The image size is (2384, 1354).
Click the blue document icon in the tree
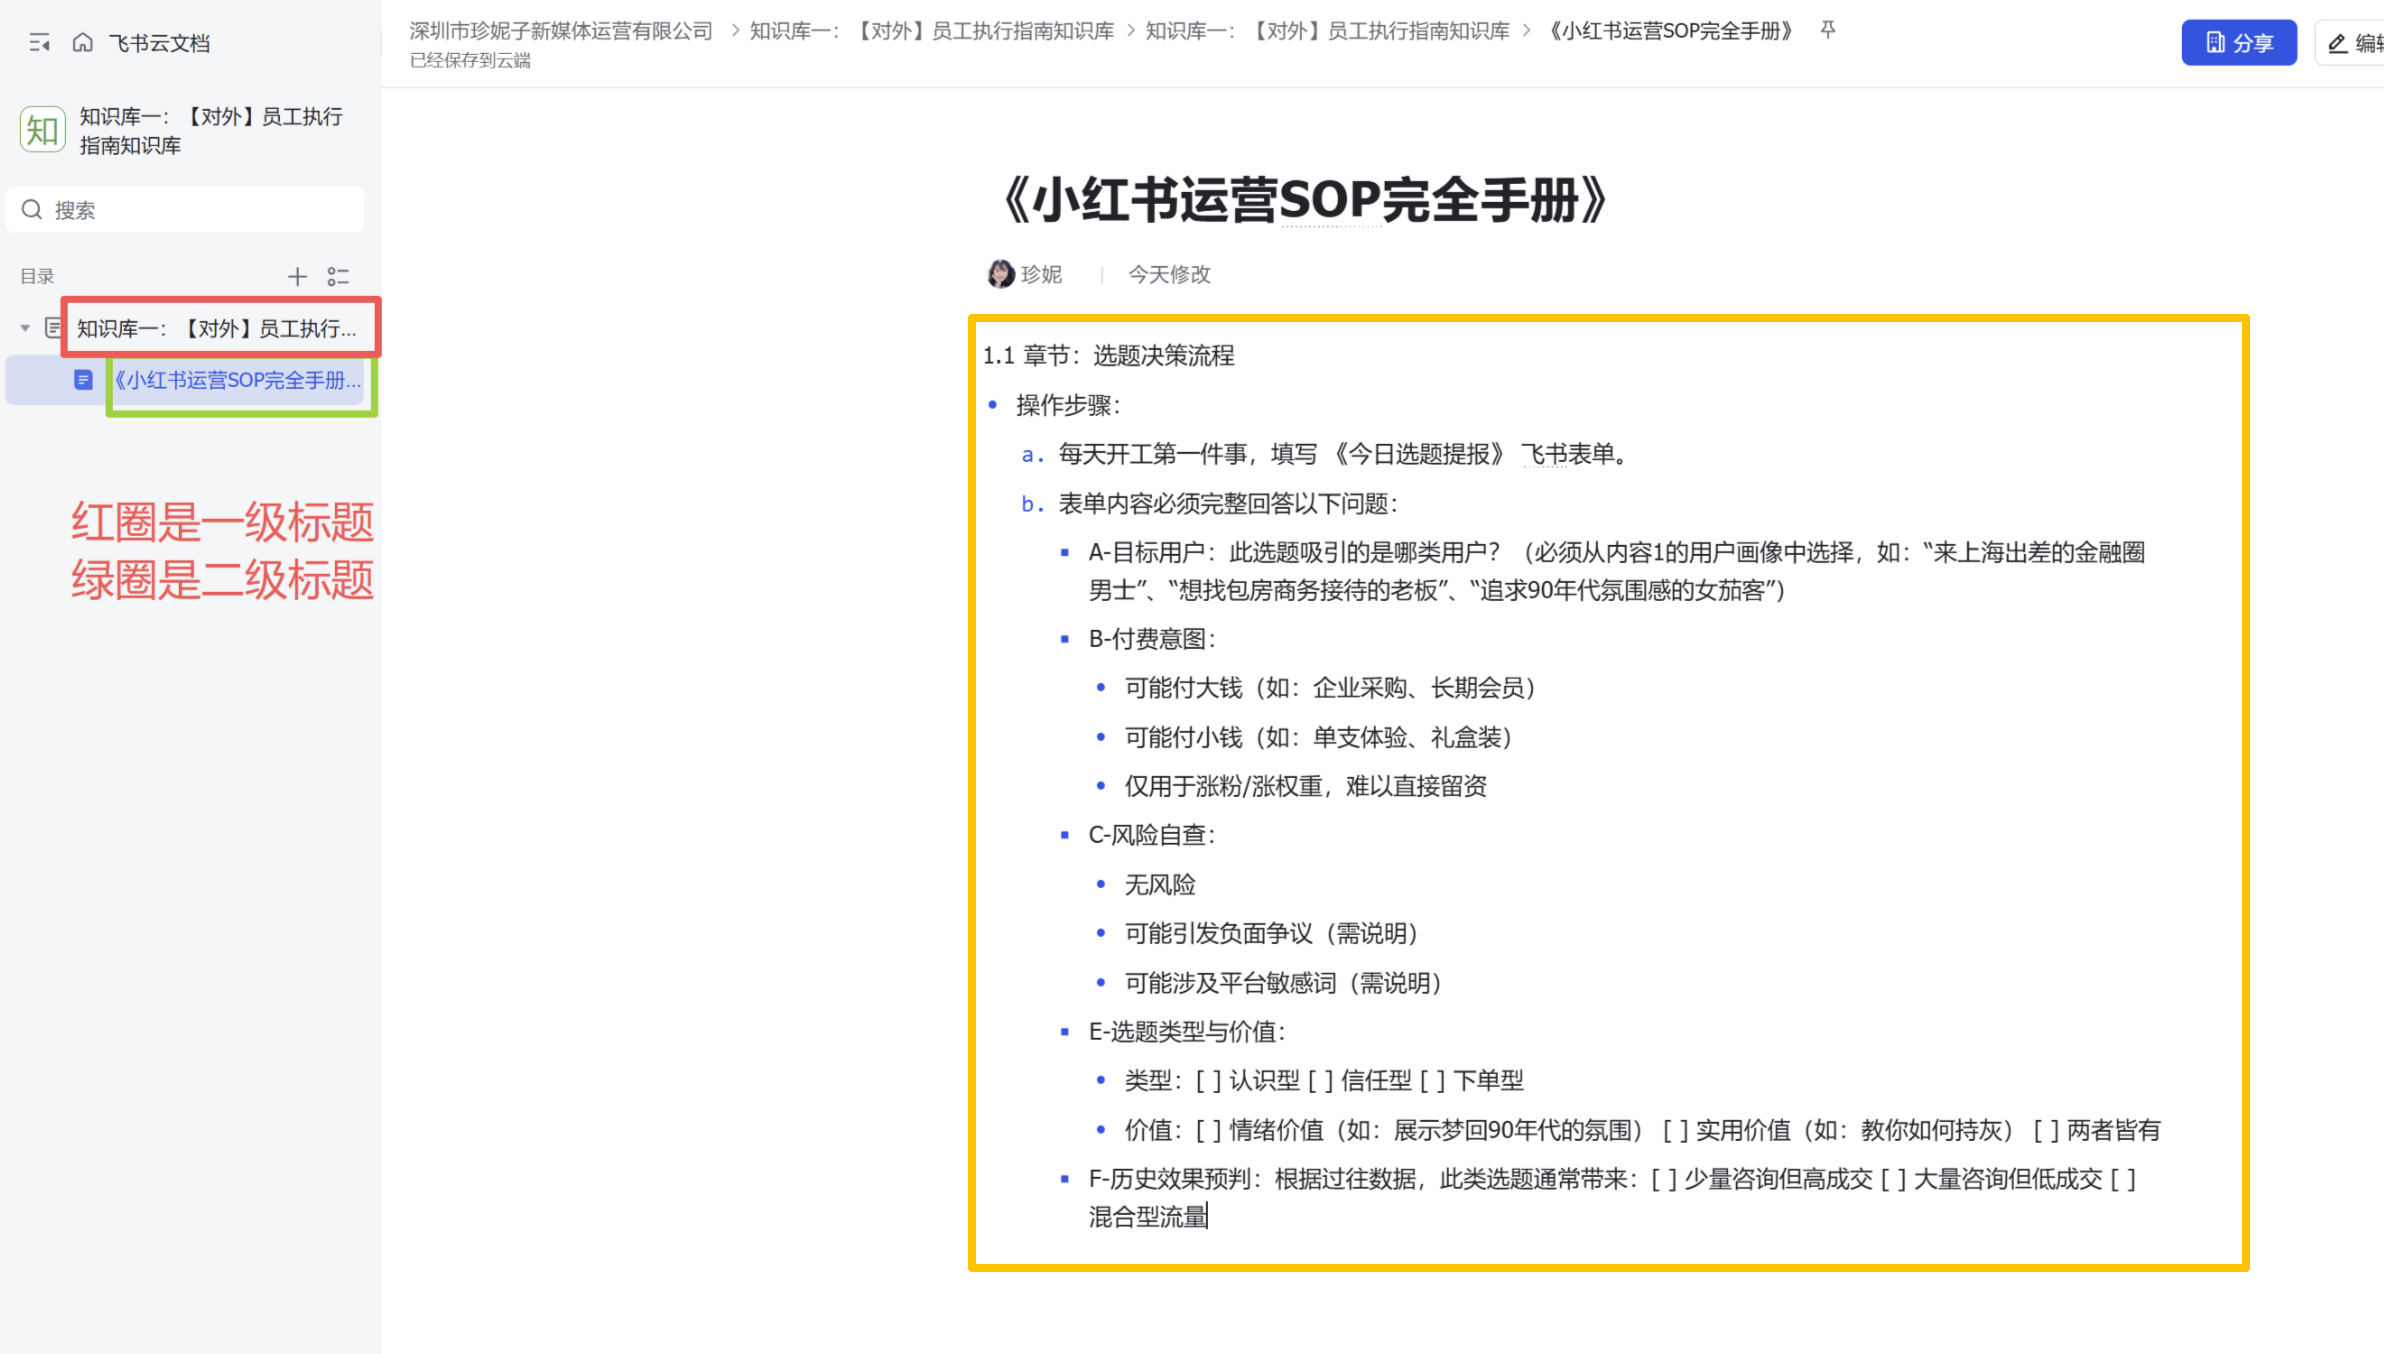tap(83, 380)
